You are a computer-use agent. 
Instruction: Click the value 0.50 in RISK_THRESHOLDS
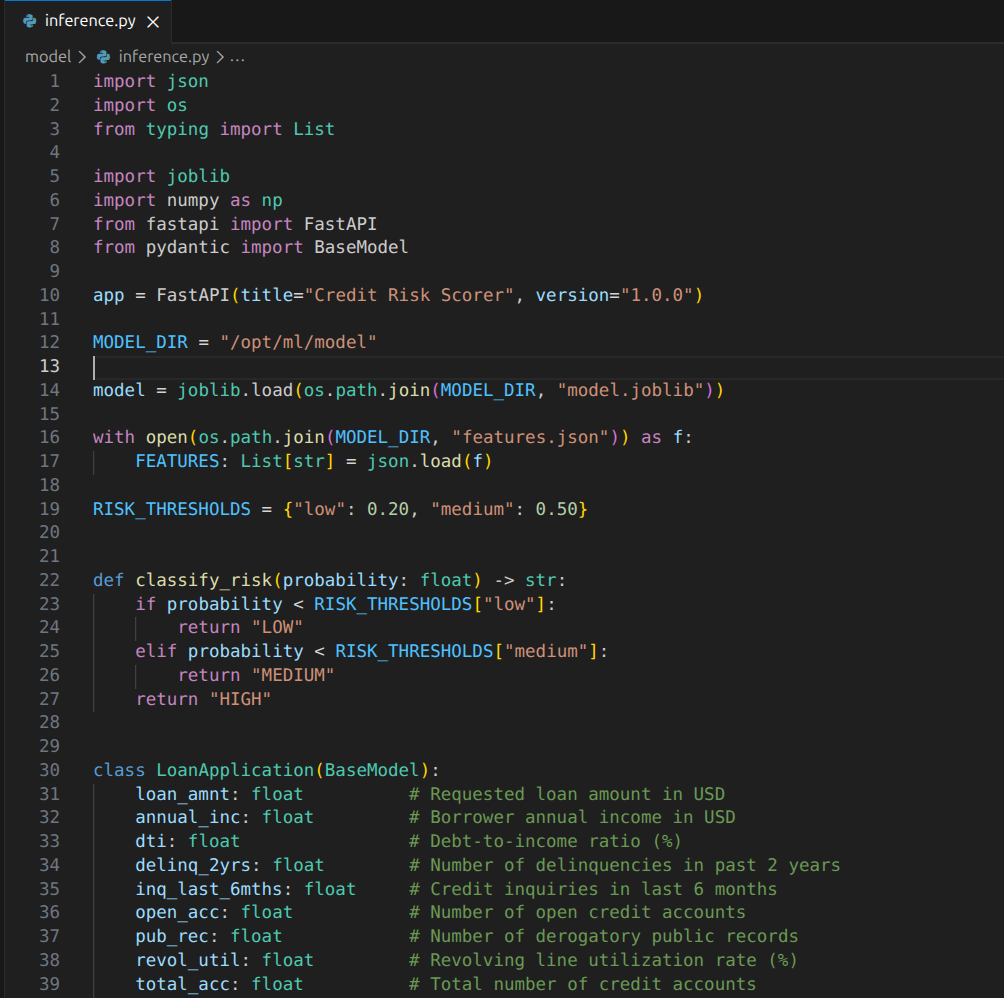point(556,509)
